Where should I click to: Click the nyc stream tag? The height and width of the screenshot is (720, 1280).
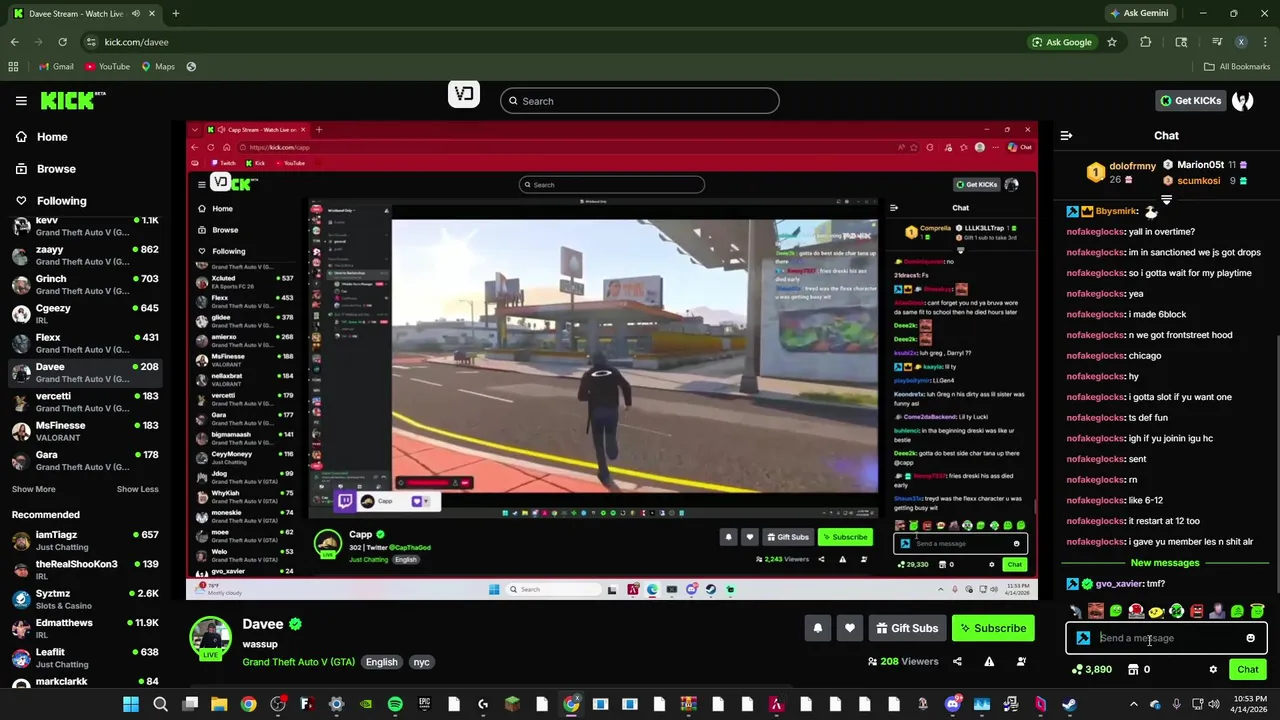click(x=421, y=662)
